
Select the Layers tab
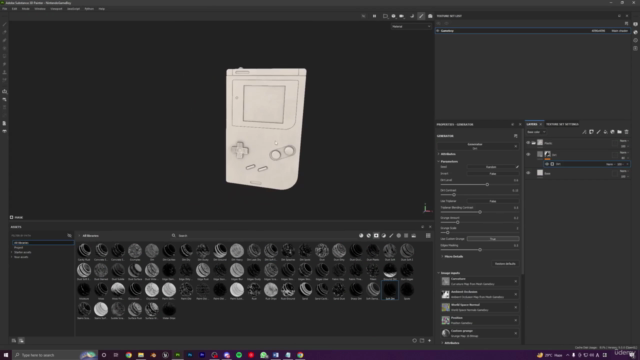(532, 124)
